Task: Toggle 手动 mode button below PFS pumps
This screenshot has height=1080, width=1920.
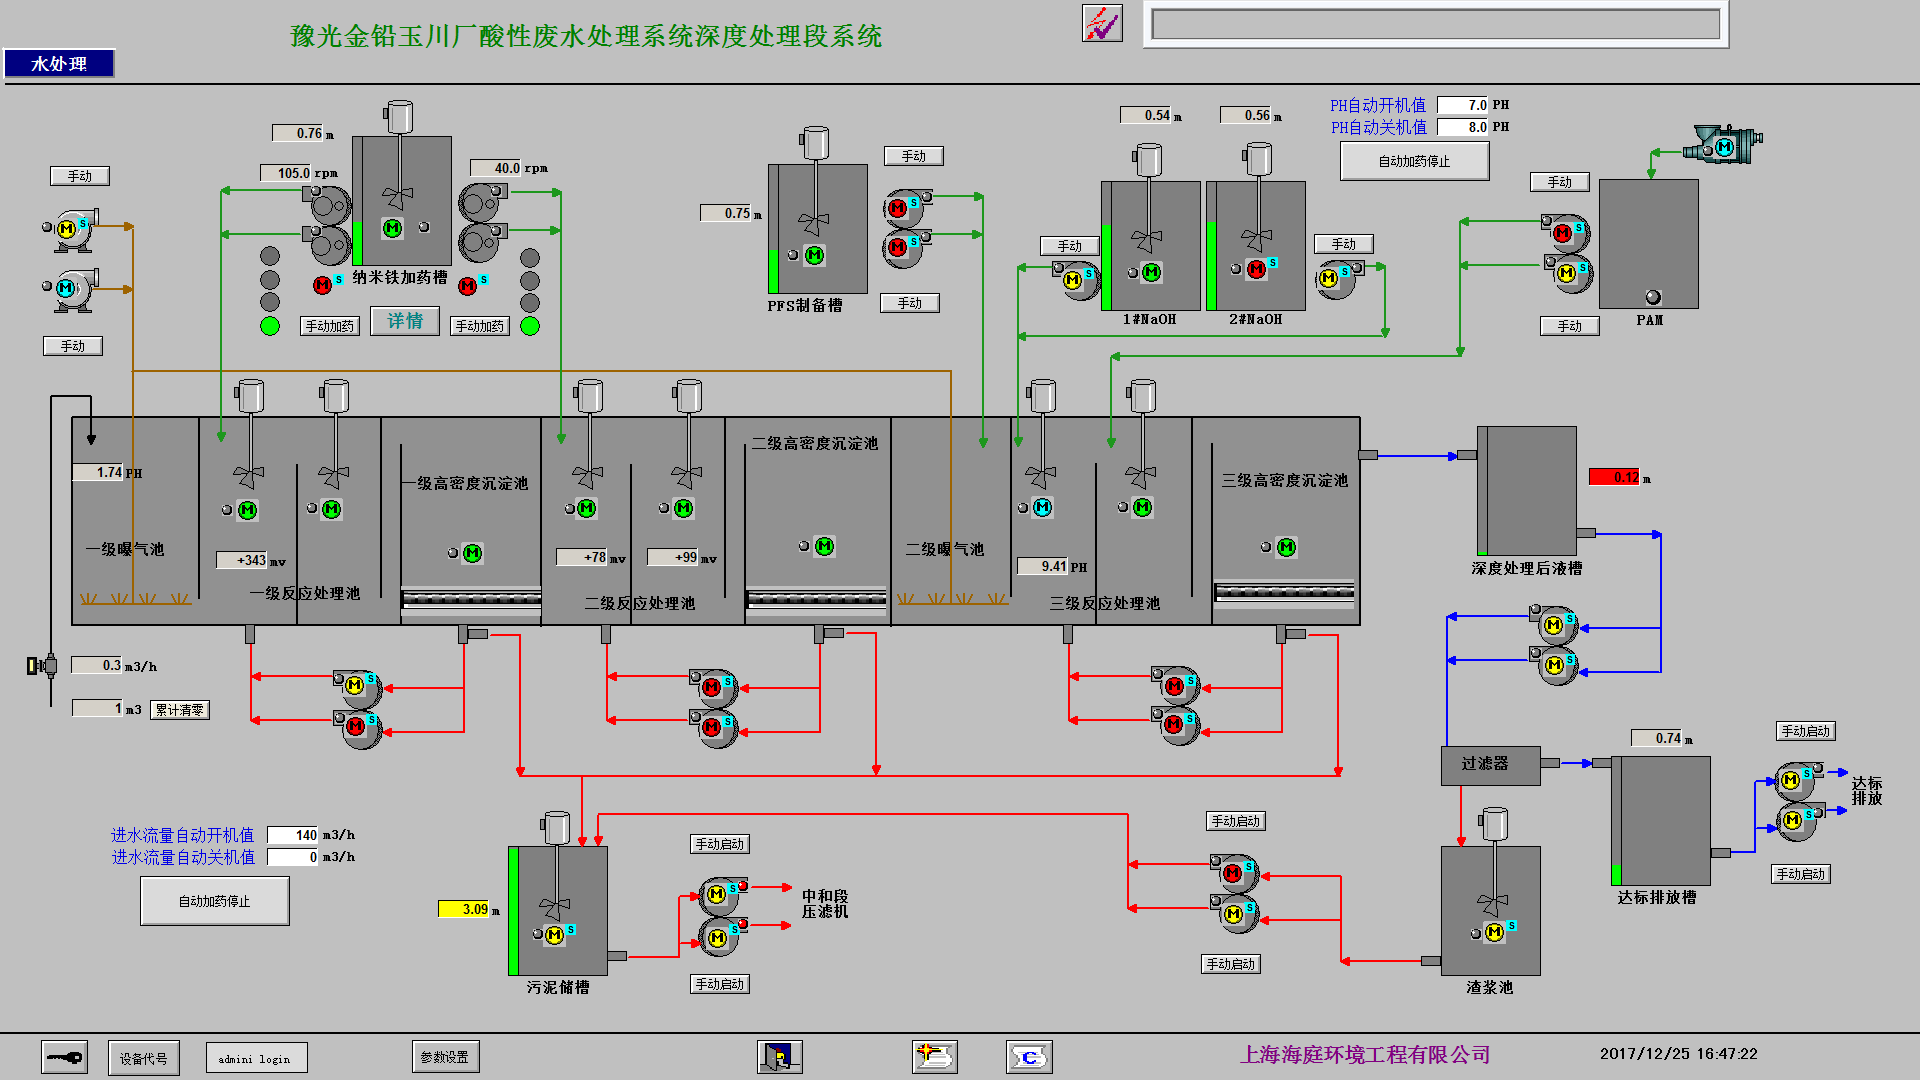Action: [909, 303]
